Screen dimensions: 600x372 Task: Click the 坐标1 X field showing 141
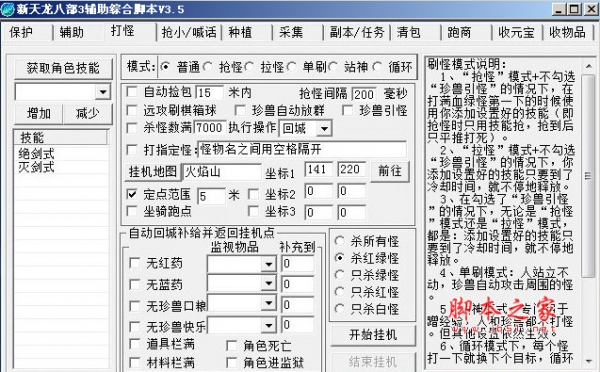[319, 170]
